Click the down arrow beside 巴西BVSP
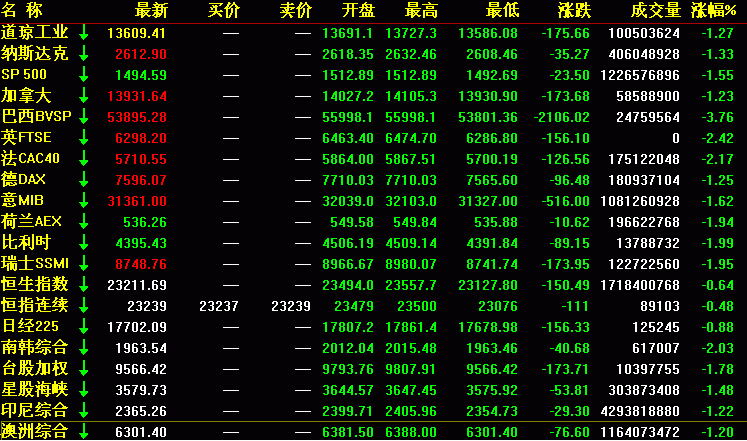The image size is (747, 441). click(x=84, y=116)
